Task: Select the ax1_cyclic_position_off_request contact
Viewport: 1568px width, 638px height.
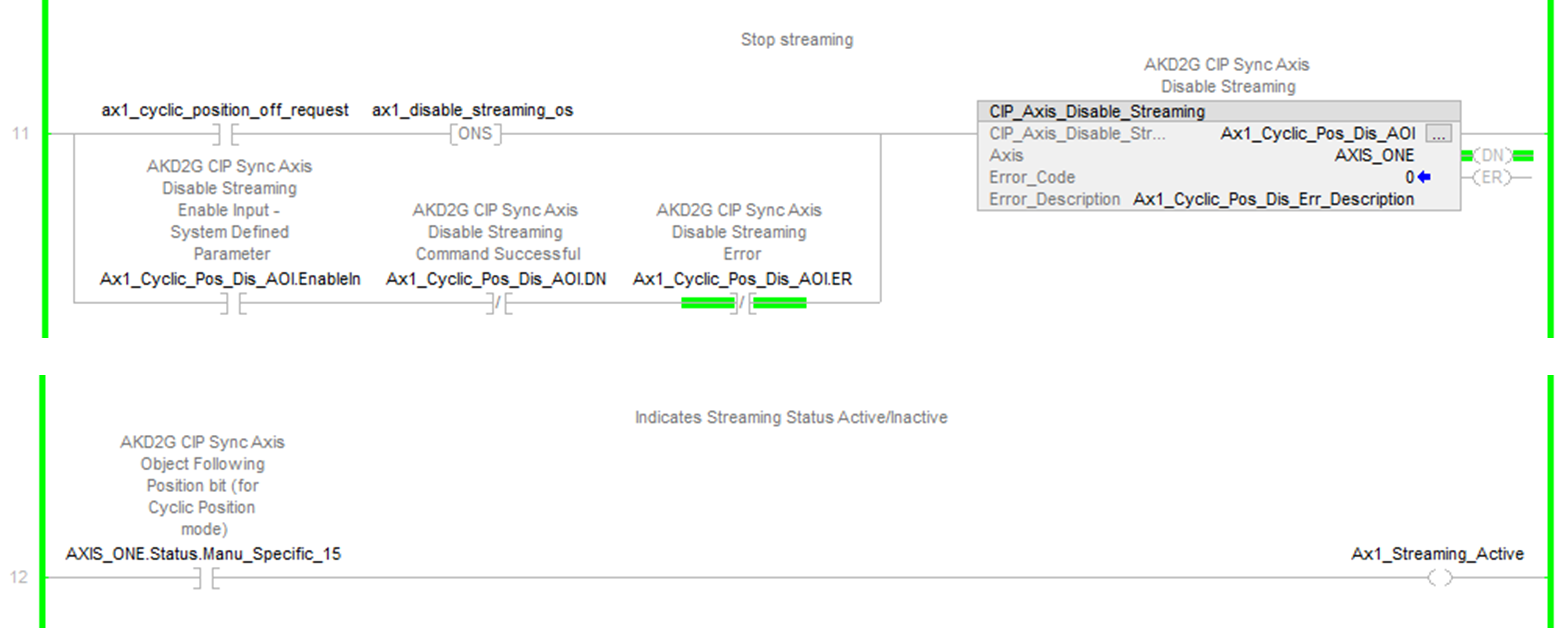Action: [x=225, y=133]
